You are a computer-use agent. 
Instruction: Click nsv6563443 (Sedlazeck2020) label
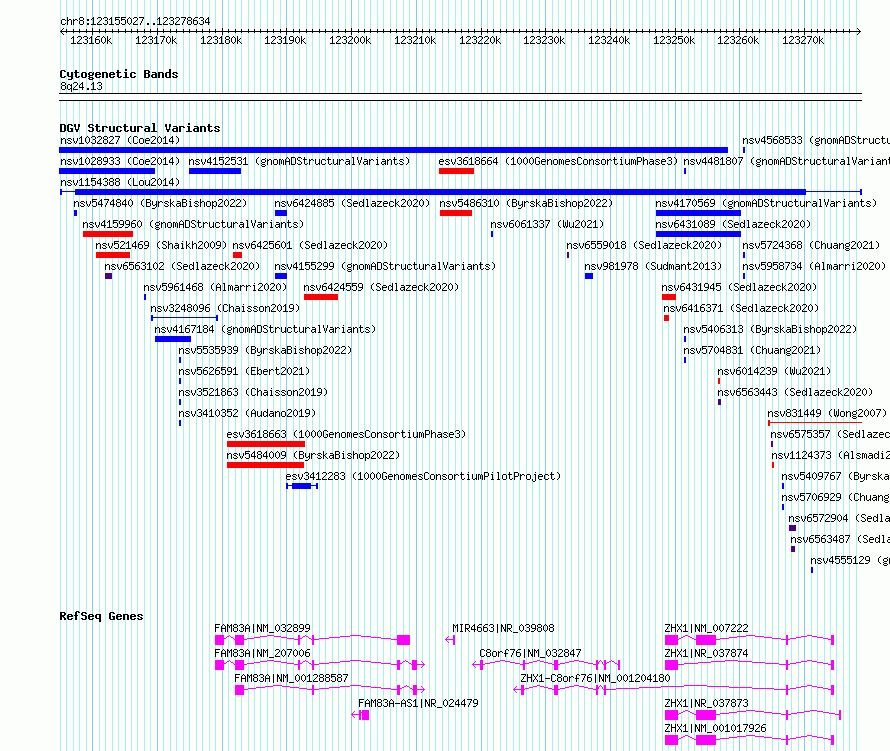pos(795,392)
